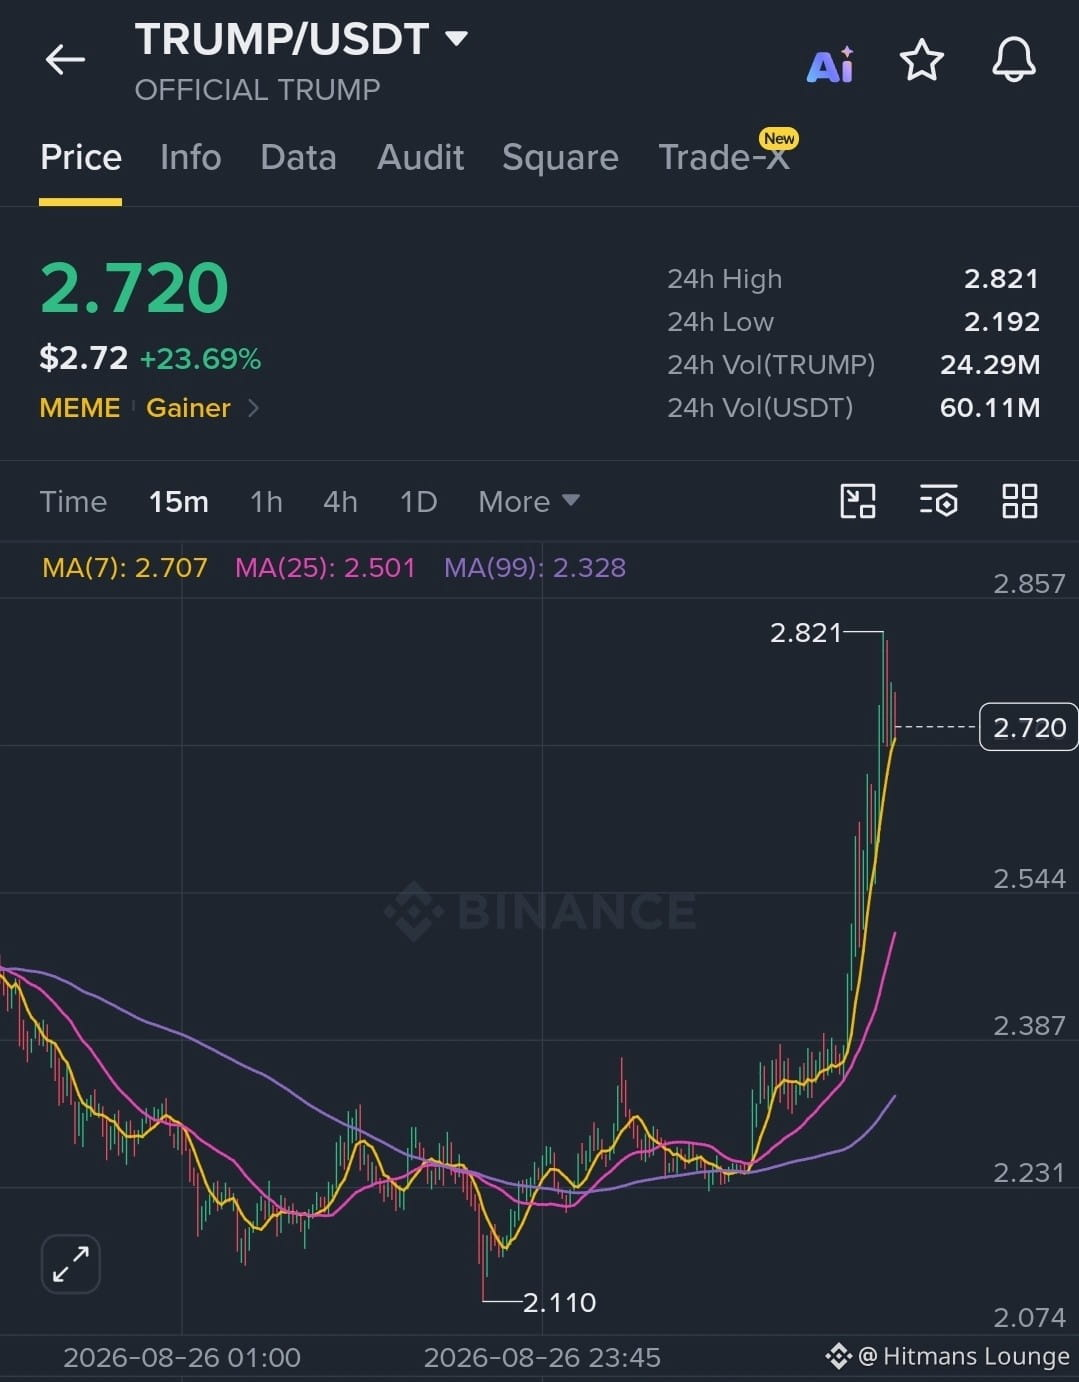Click the 2.110 low marker on chart
This screenshot has height=1382, width=1079.
click(559, 1302)
